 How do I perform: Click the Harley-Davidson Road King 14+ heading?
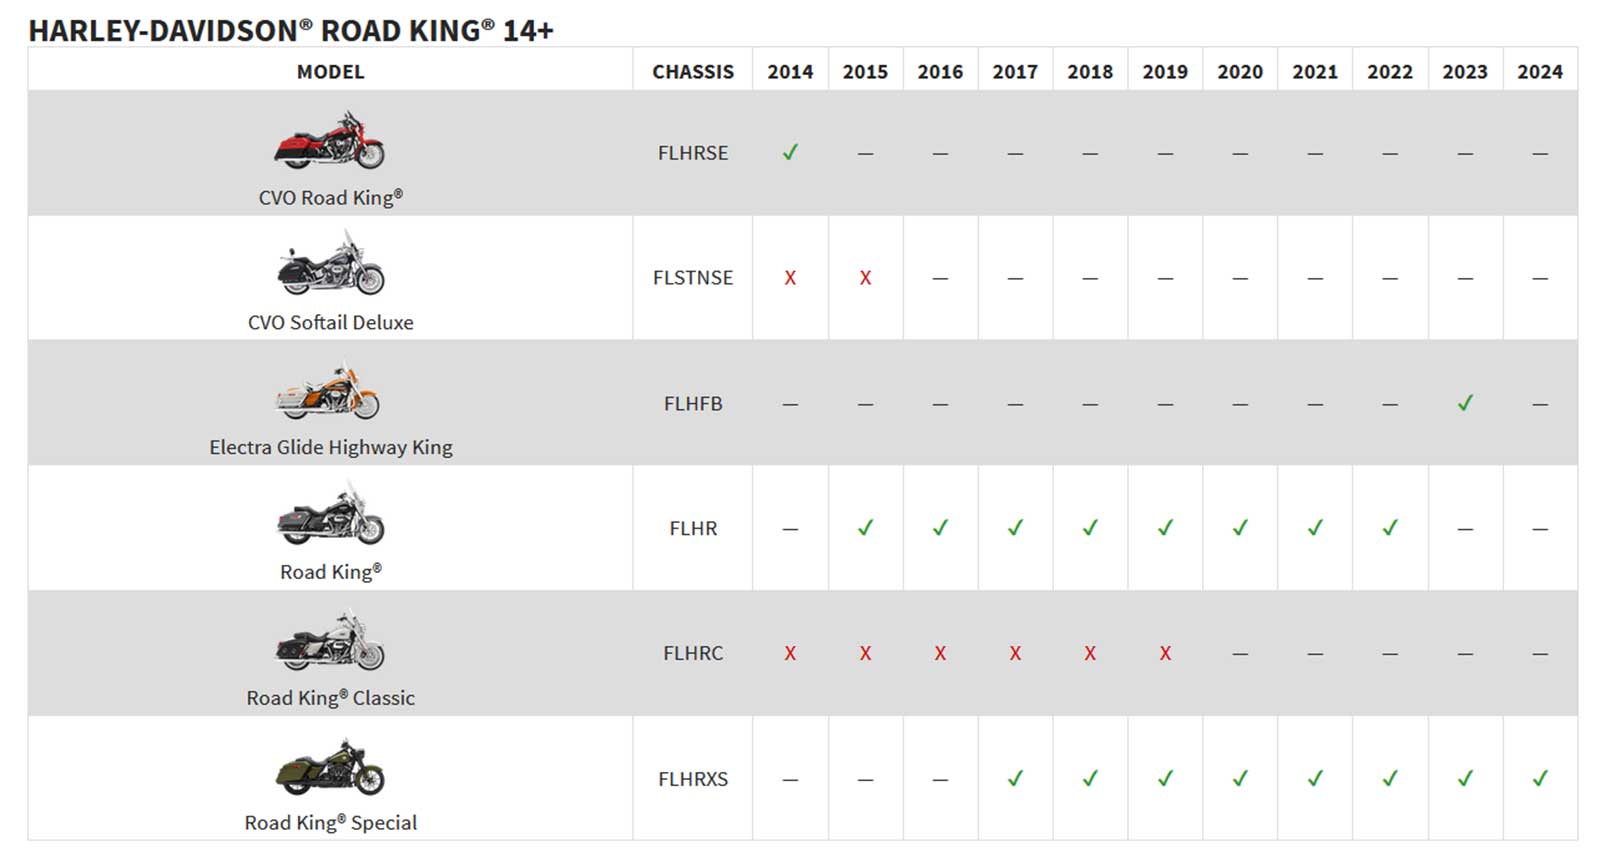[291, 30]
